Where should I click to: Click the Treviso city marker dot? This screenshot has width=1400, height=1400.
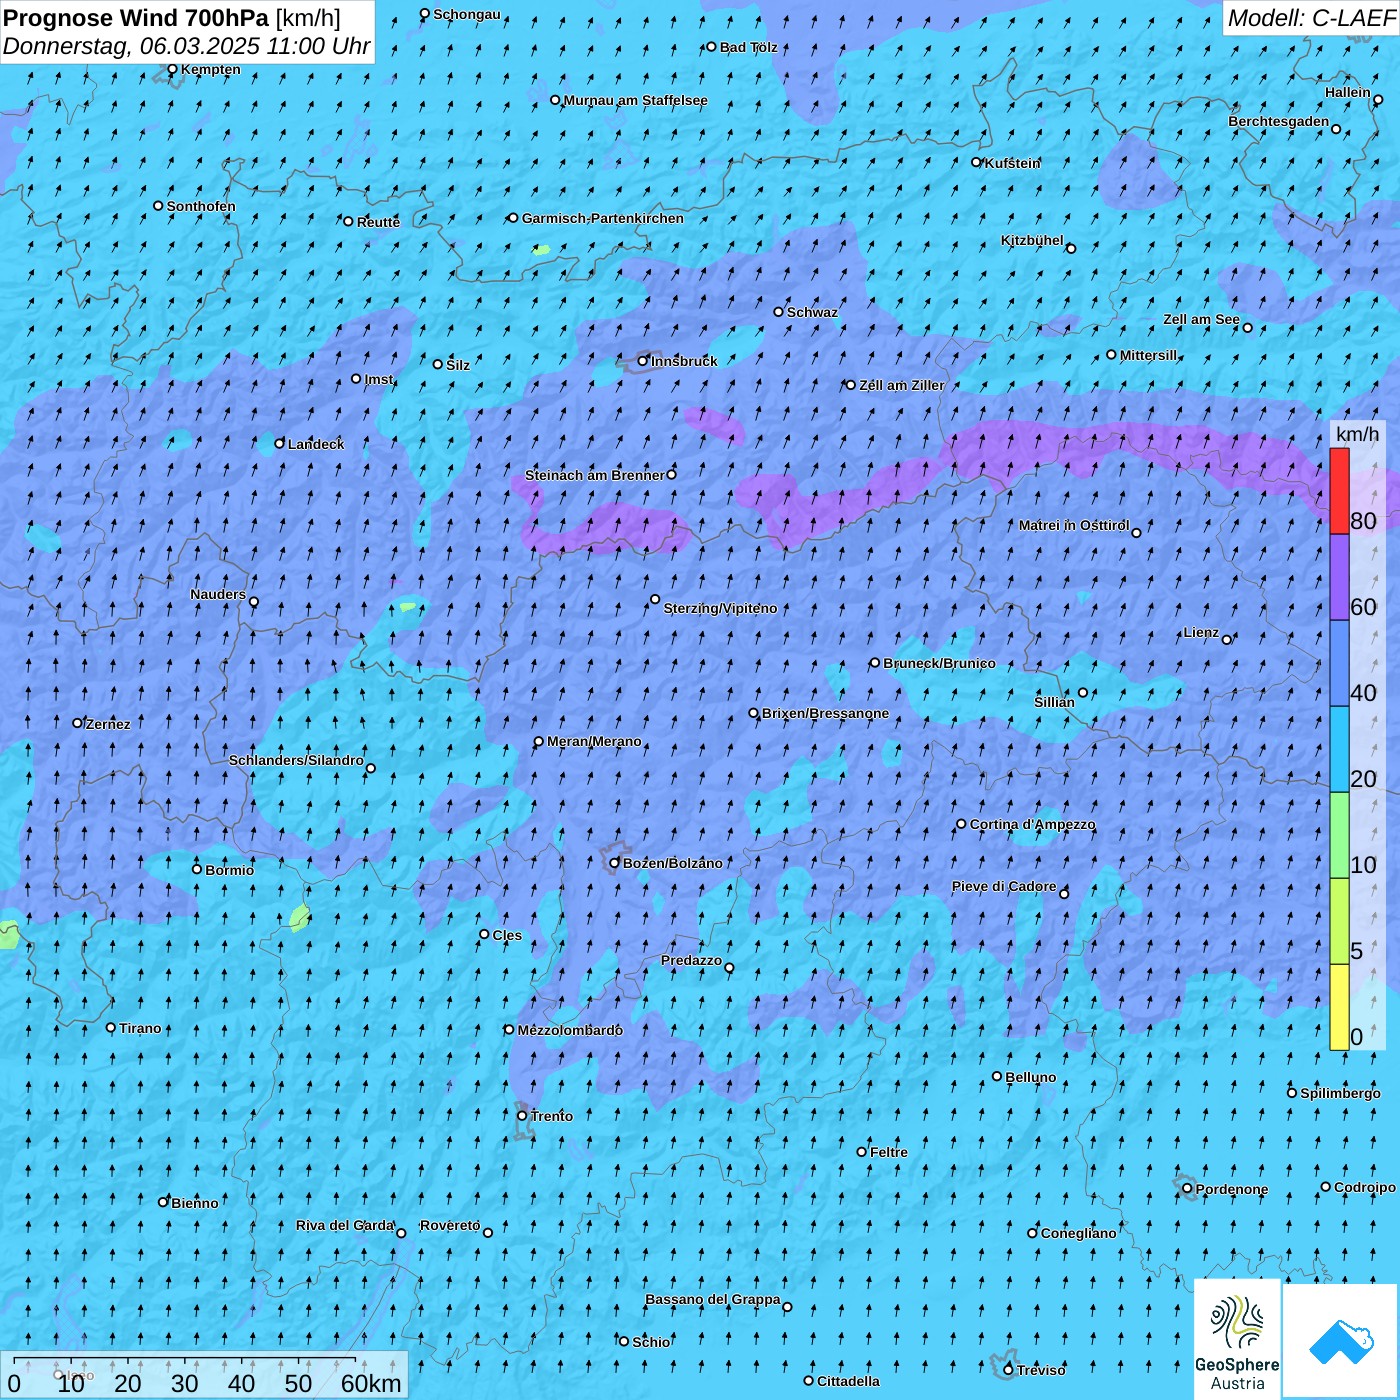click(1009, 1370)
